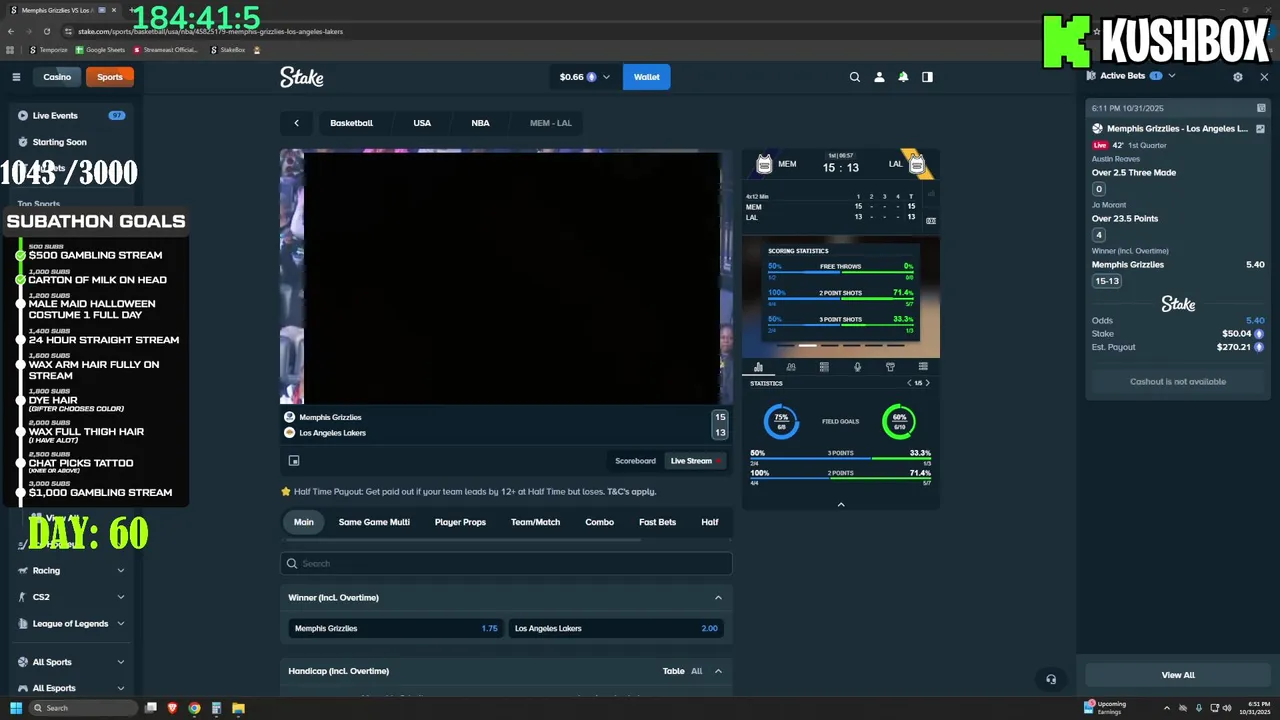
Task: Open Active Bets settings gear
Action: coord(1238,76)
